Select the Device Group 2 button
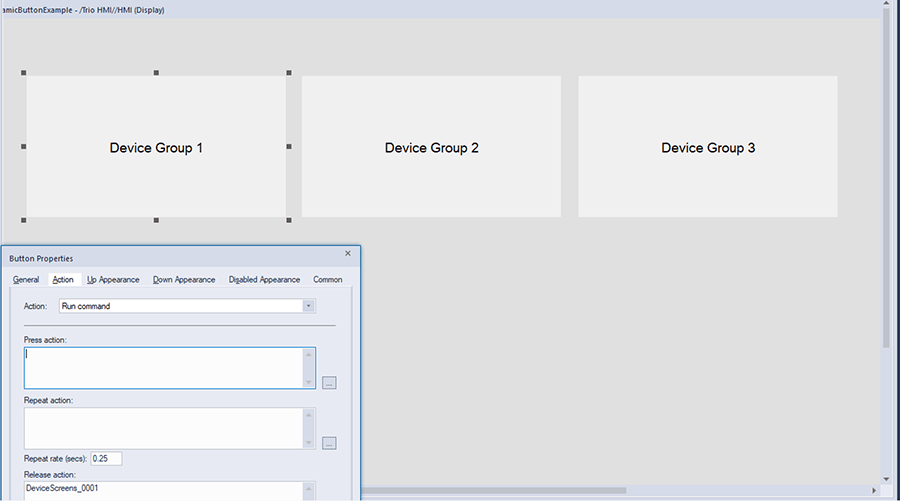Image resolution: width=900 pixels, height=501 pixels. click(x=431, y=147)
